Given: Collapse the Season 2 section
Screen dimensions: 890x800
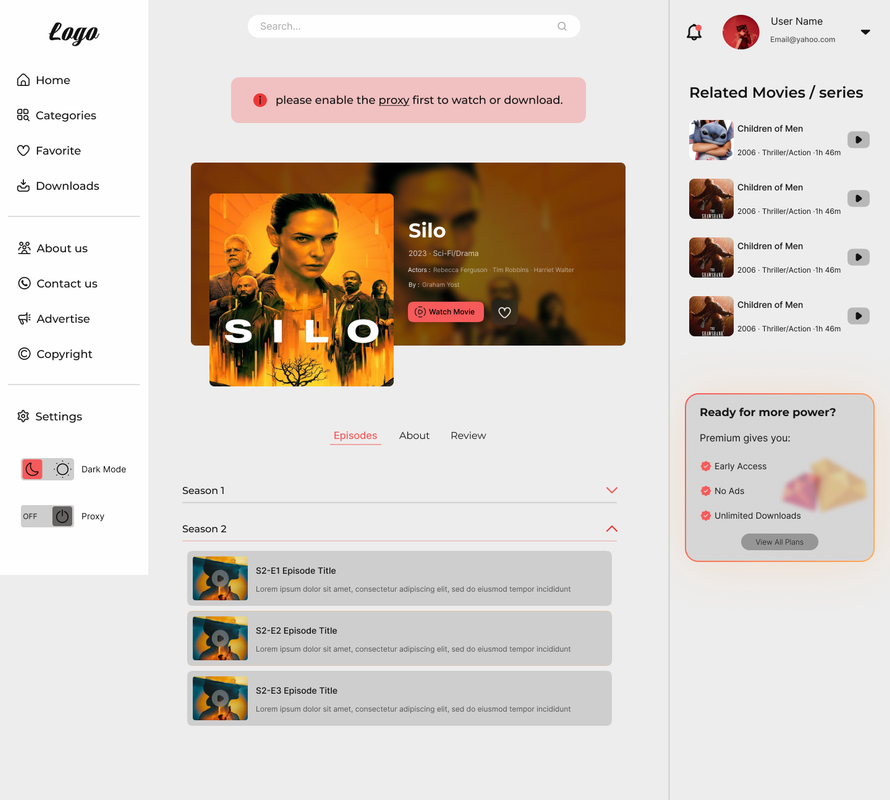Looking at the screenshot, I should 611,529.
